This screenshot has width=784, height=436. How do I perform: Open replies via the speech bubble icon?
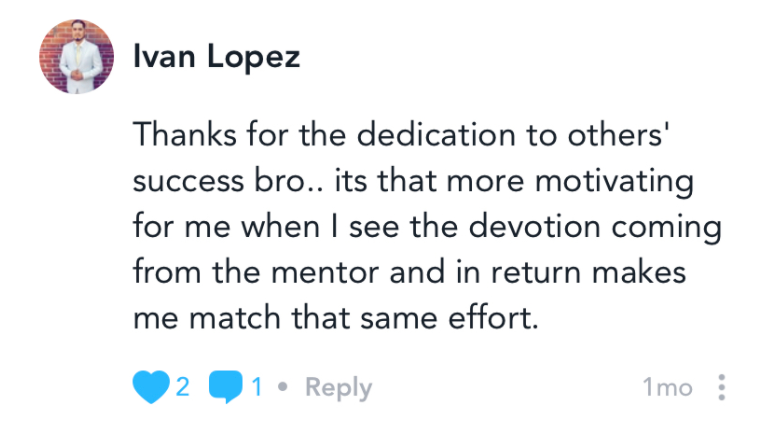tap(226, 386)
